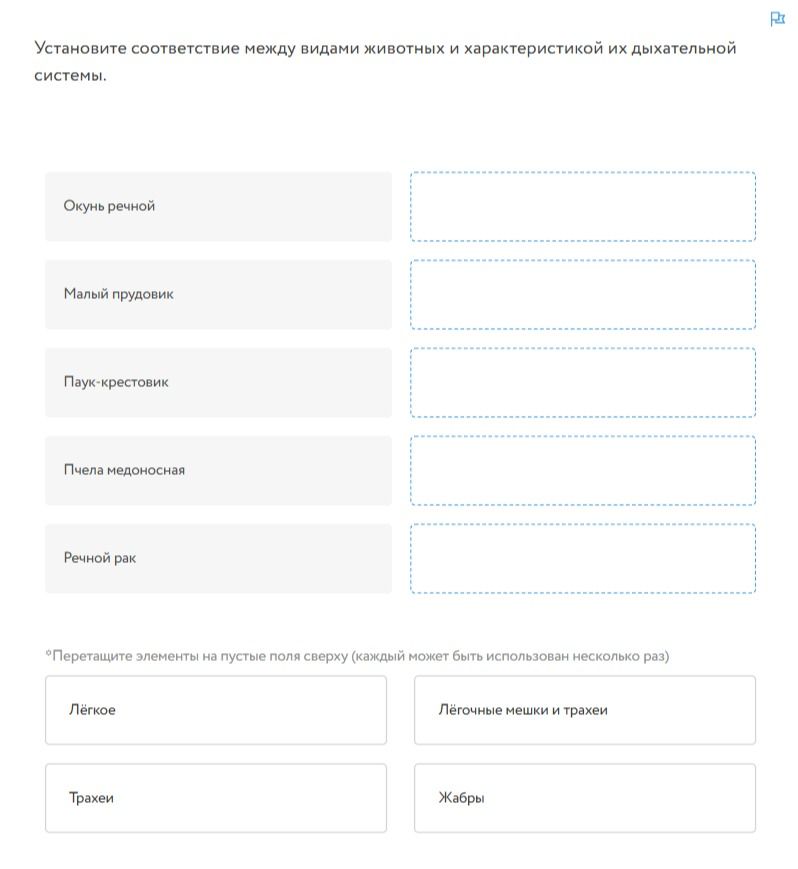Click the drag instruction hint text
798x869 pixels.
coord(357,656)
